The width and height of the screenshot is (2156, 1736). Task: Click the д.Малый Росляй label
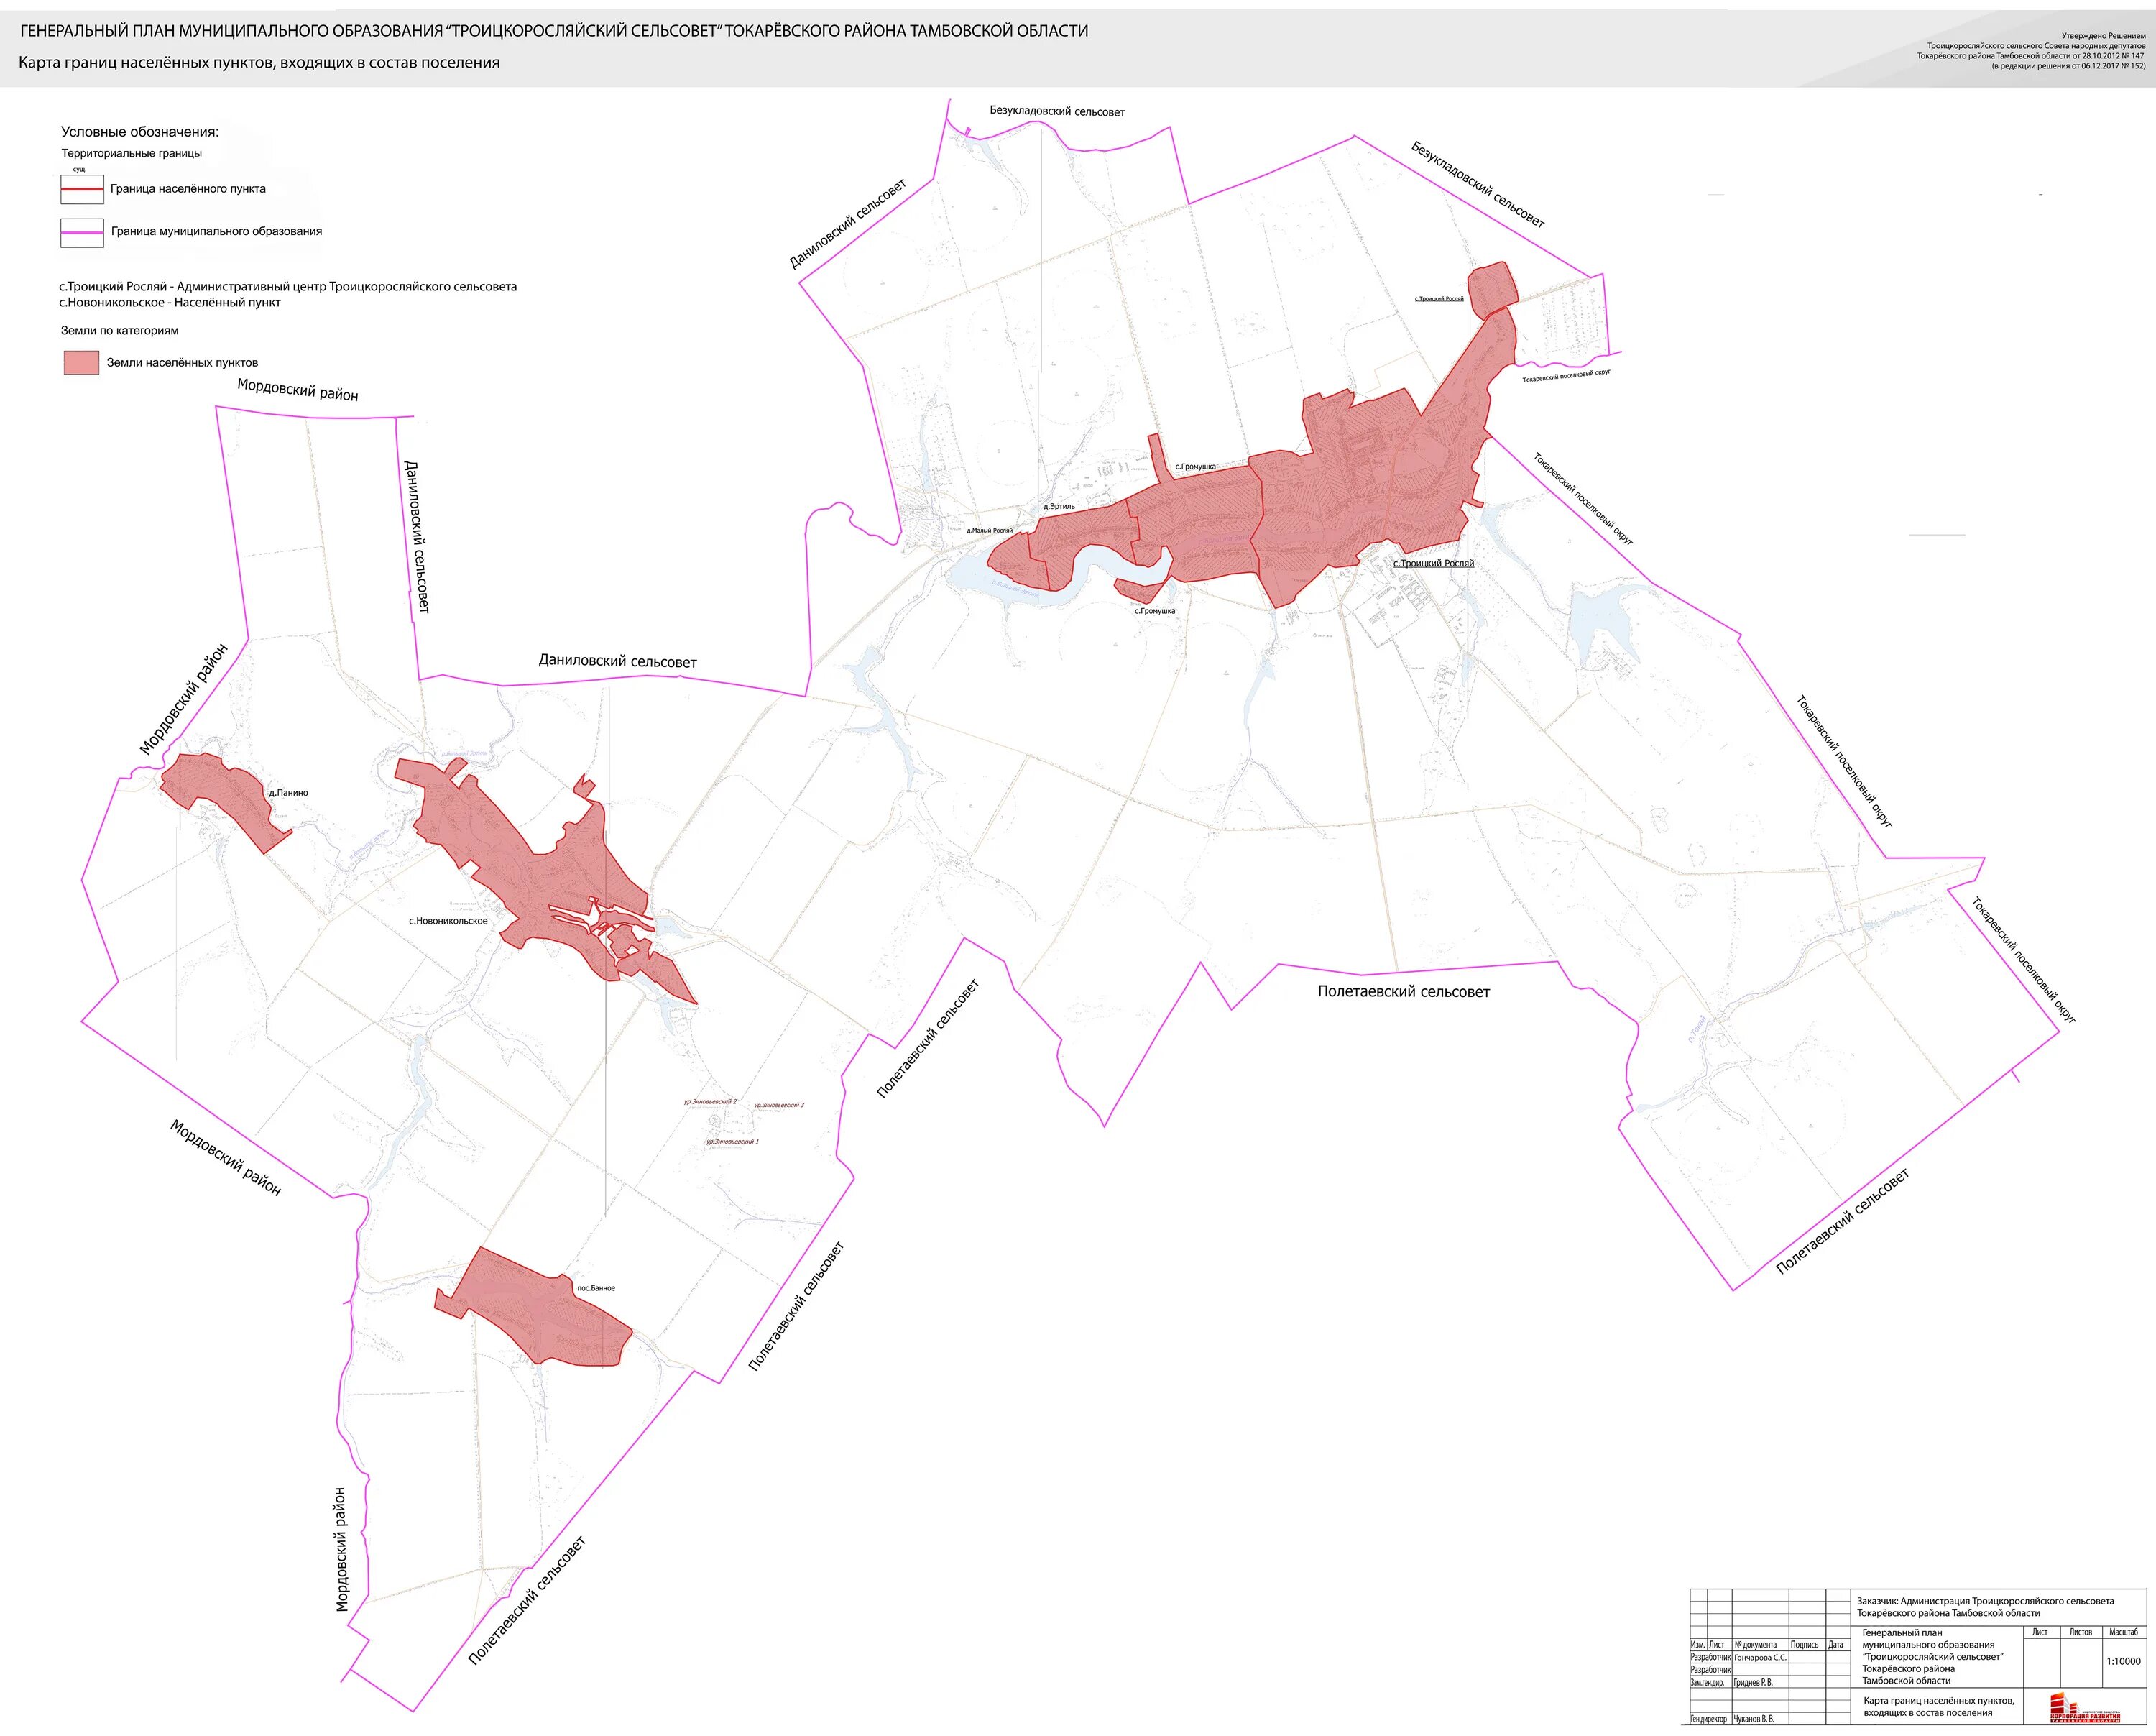989,531
